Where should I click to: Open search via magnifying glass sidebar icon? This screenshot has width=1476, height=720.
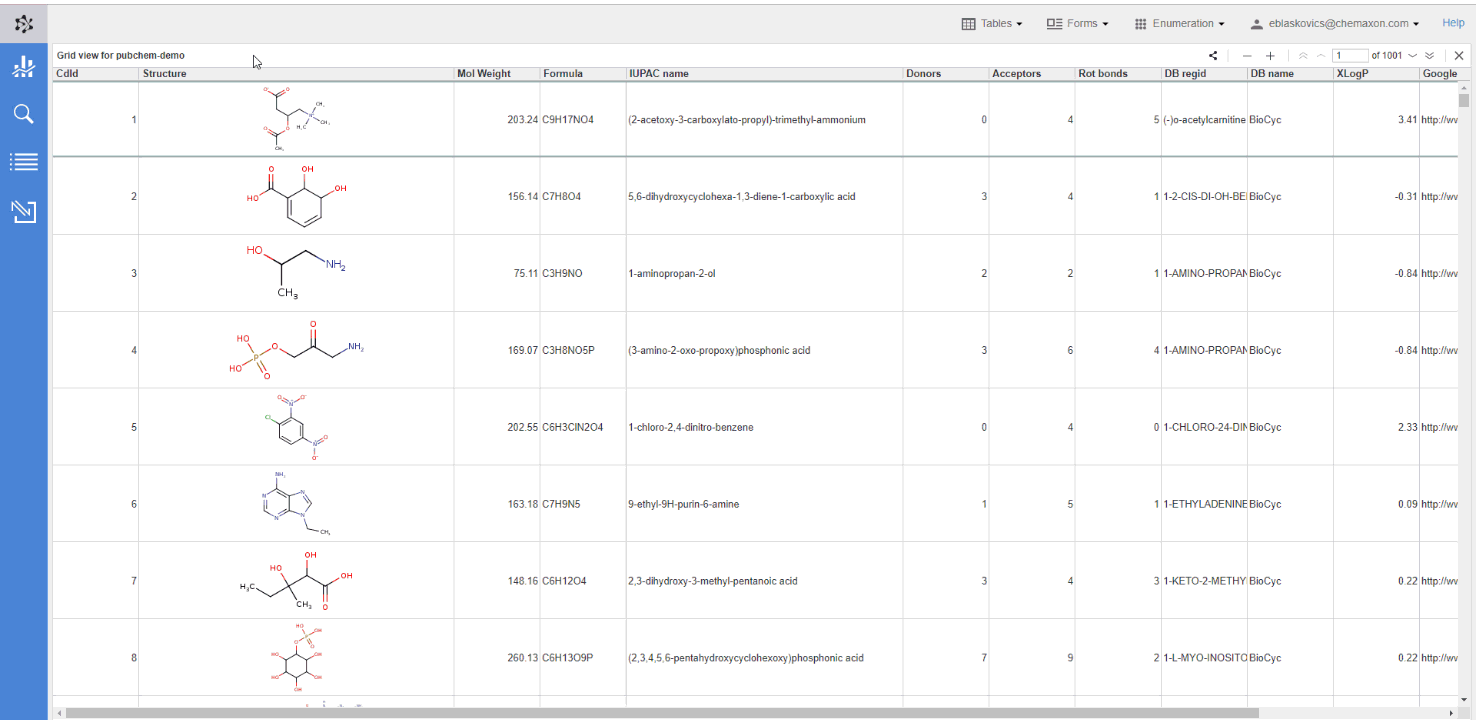[24, 114]
